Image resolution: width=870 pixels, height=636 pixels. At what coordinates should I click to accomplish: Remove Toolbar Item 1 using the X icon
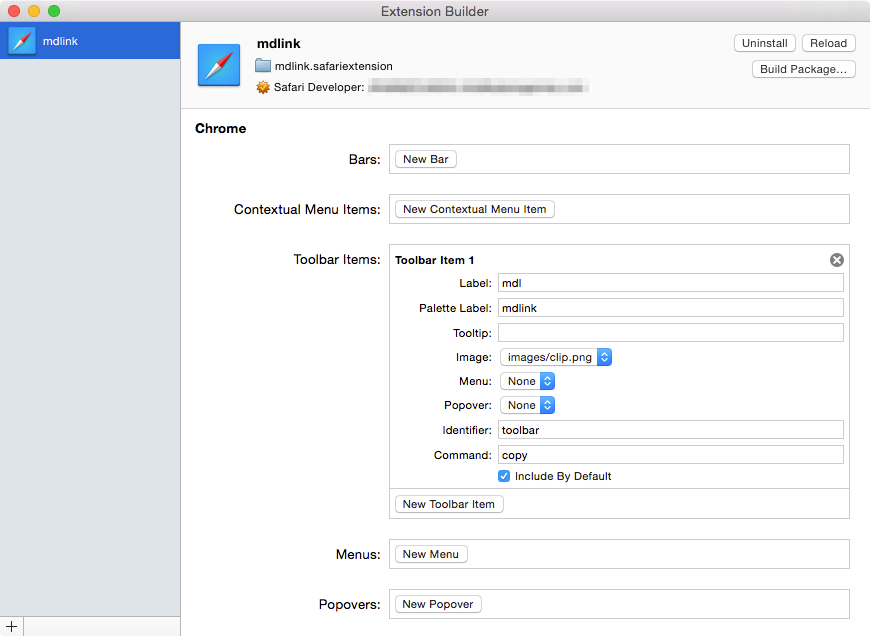point(837,259)
